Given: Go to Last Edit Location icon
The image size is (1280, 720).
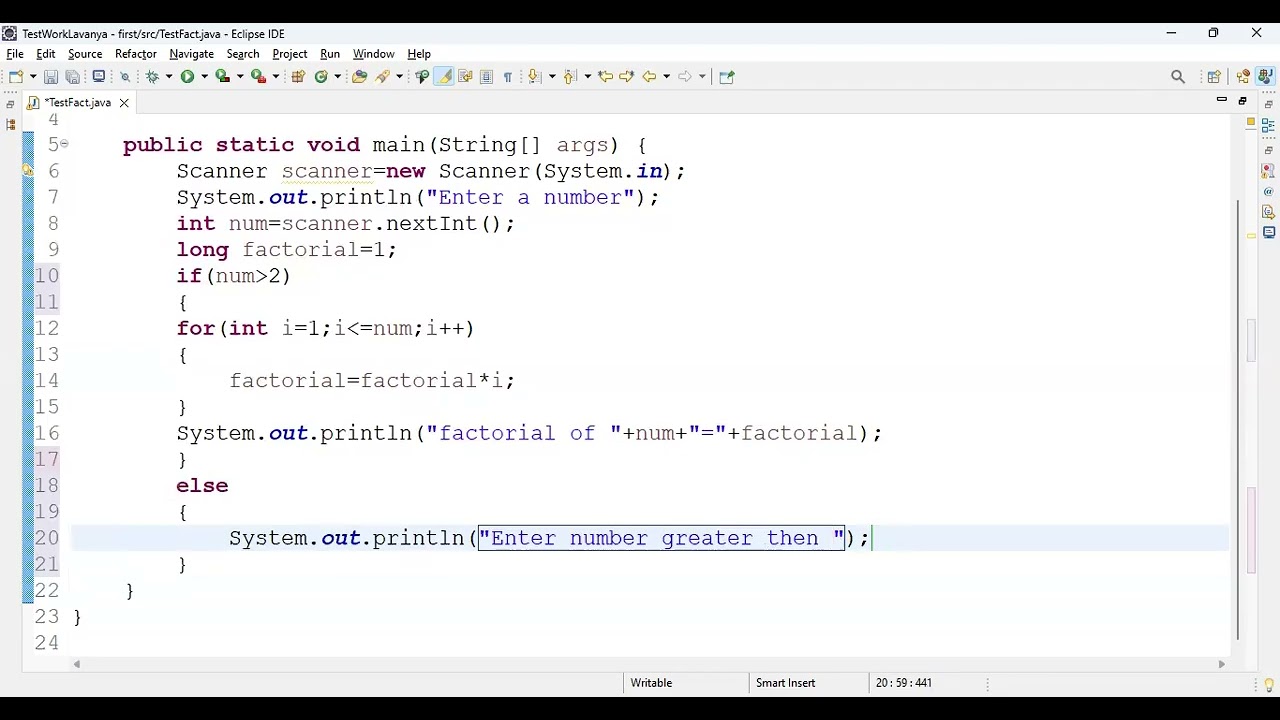Looking at the screenshot, I should click(x=605, y=76).
